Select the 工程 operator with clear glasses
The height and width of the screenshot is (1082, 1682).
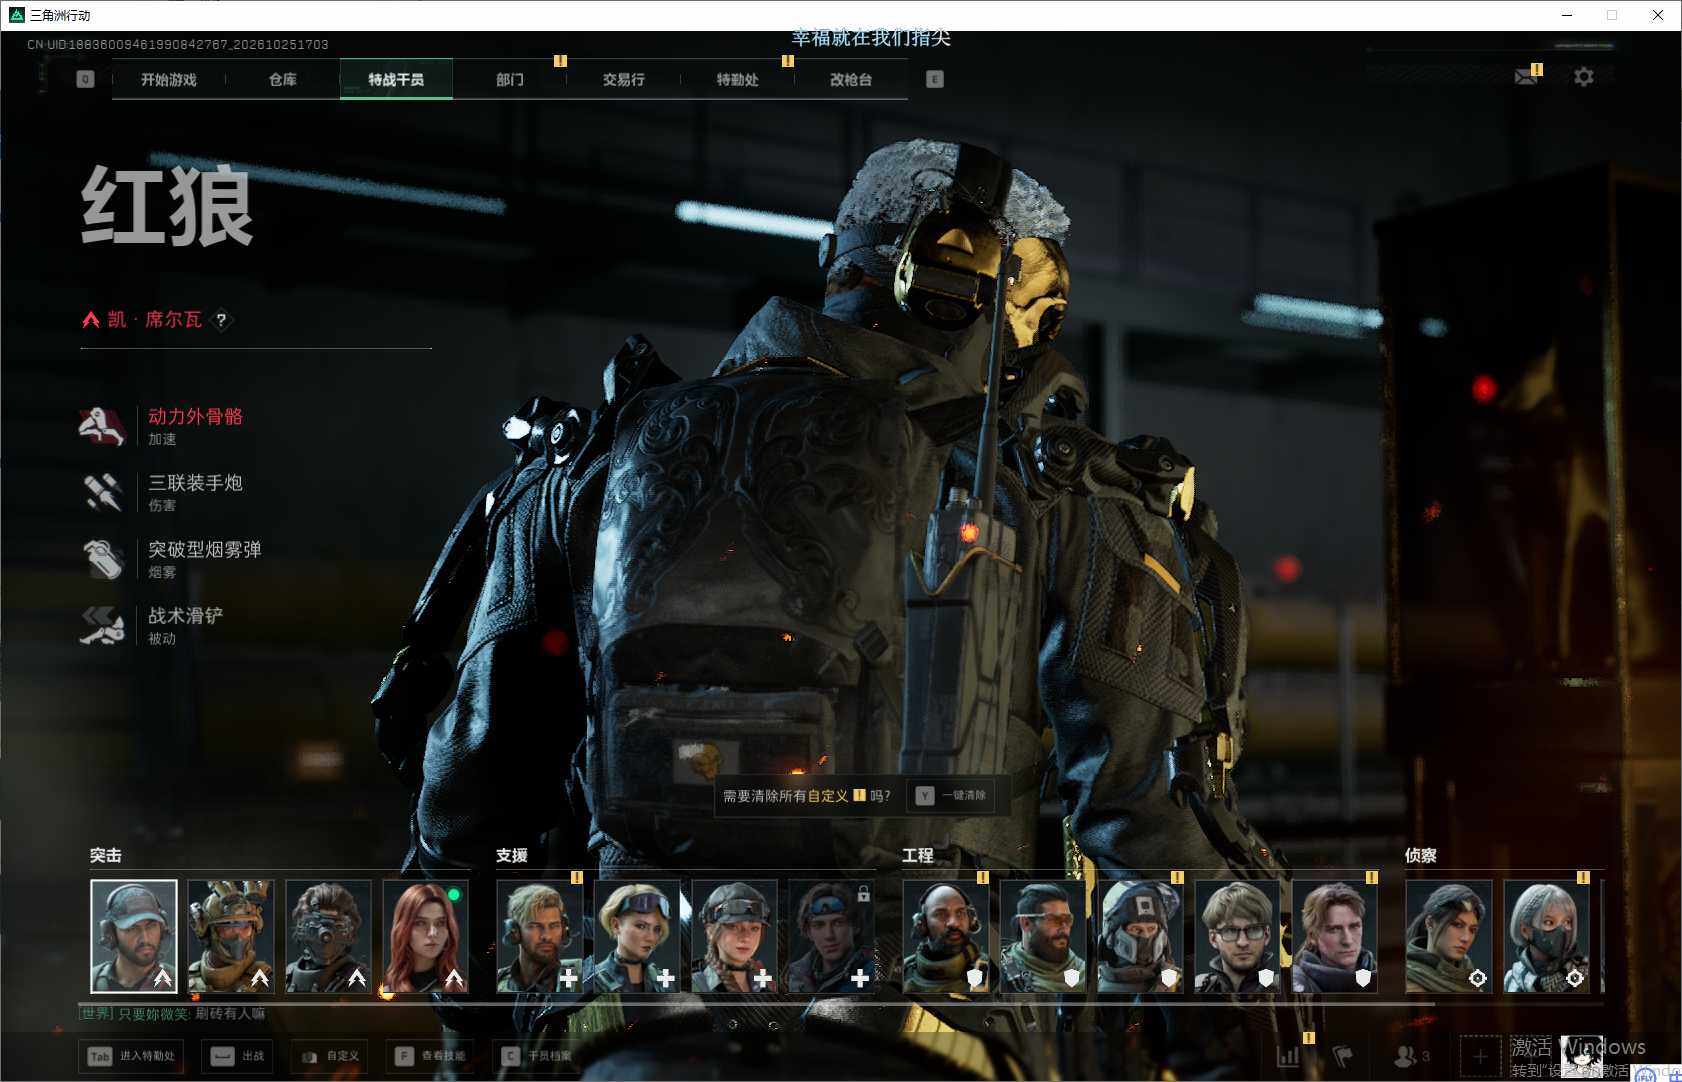[x=1238, y=936]
